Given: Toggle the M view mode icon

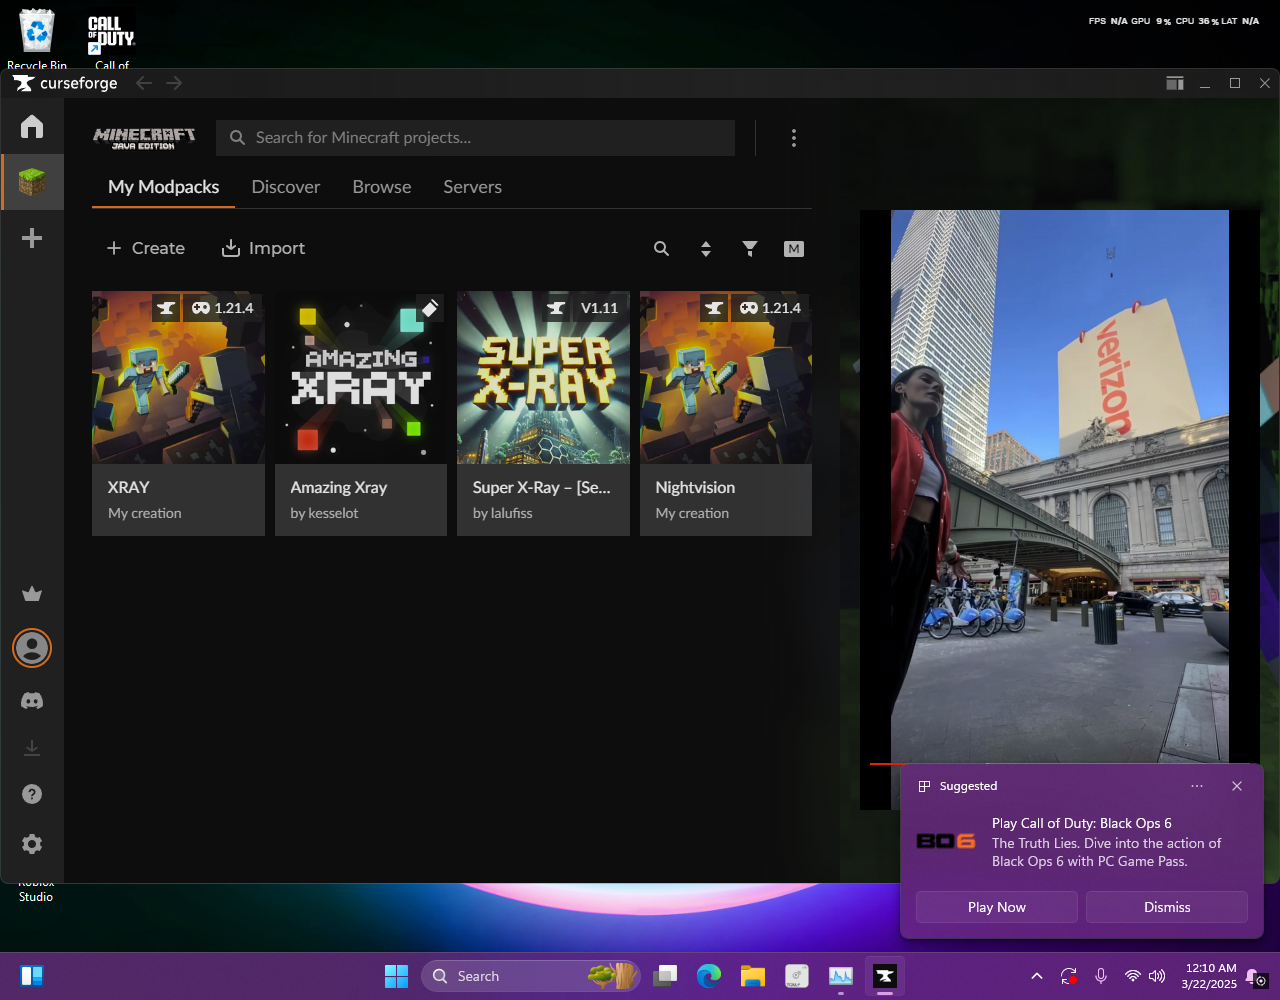Looking at the screenshot, I should pos(794,249).
